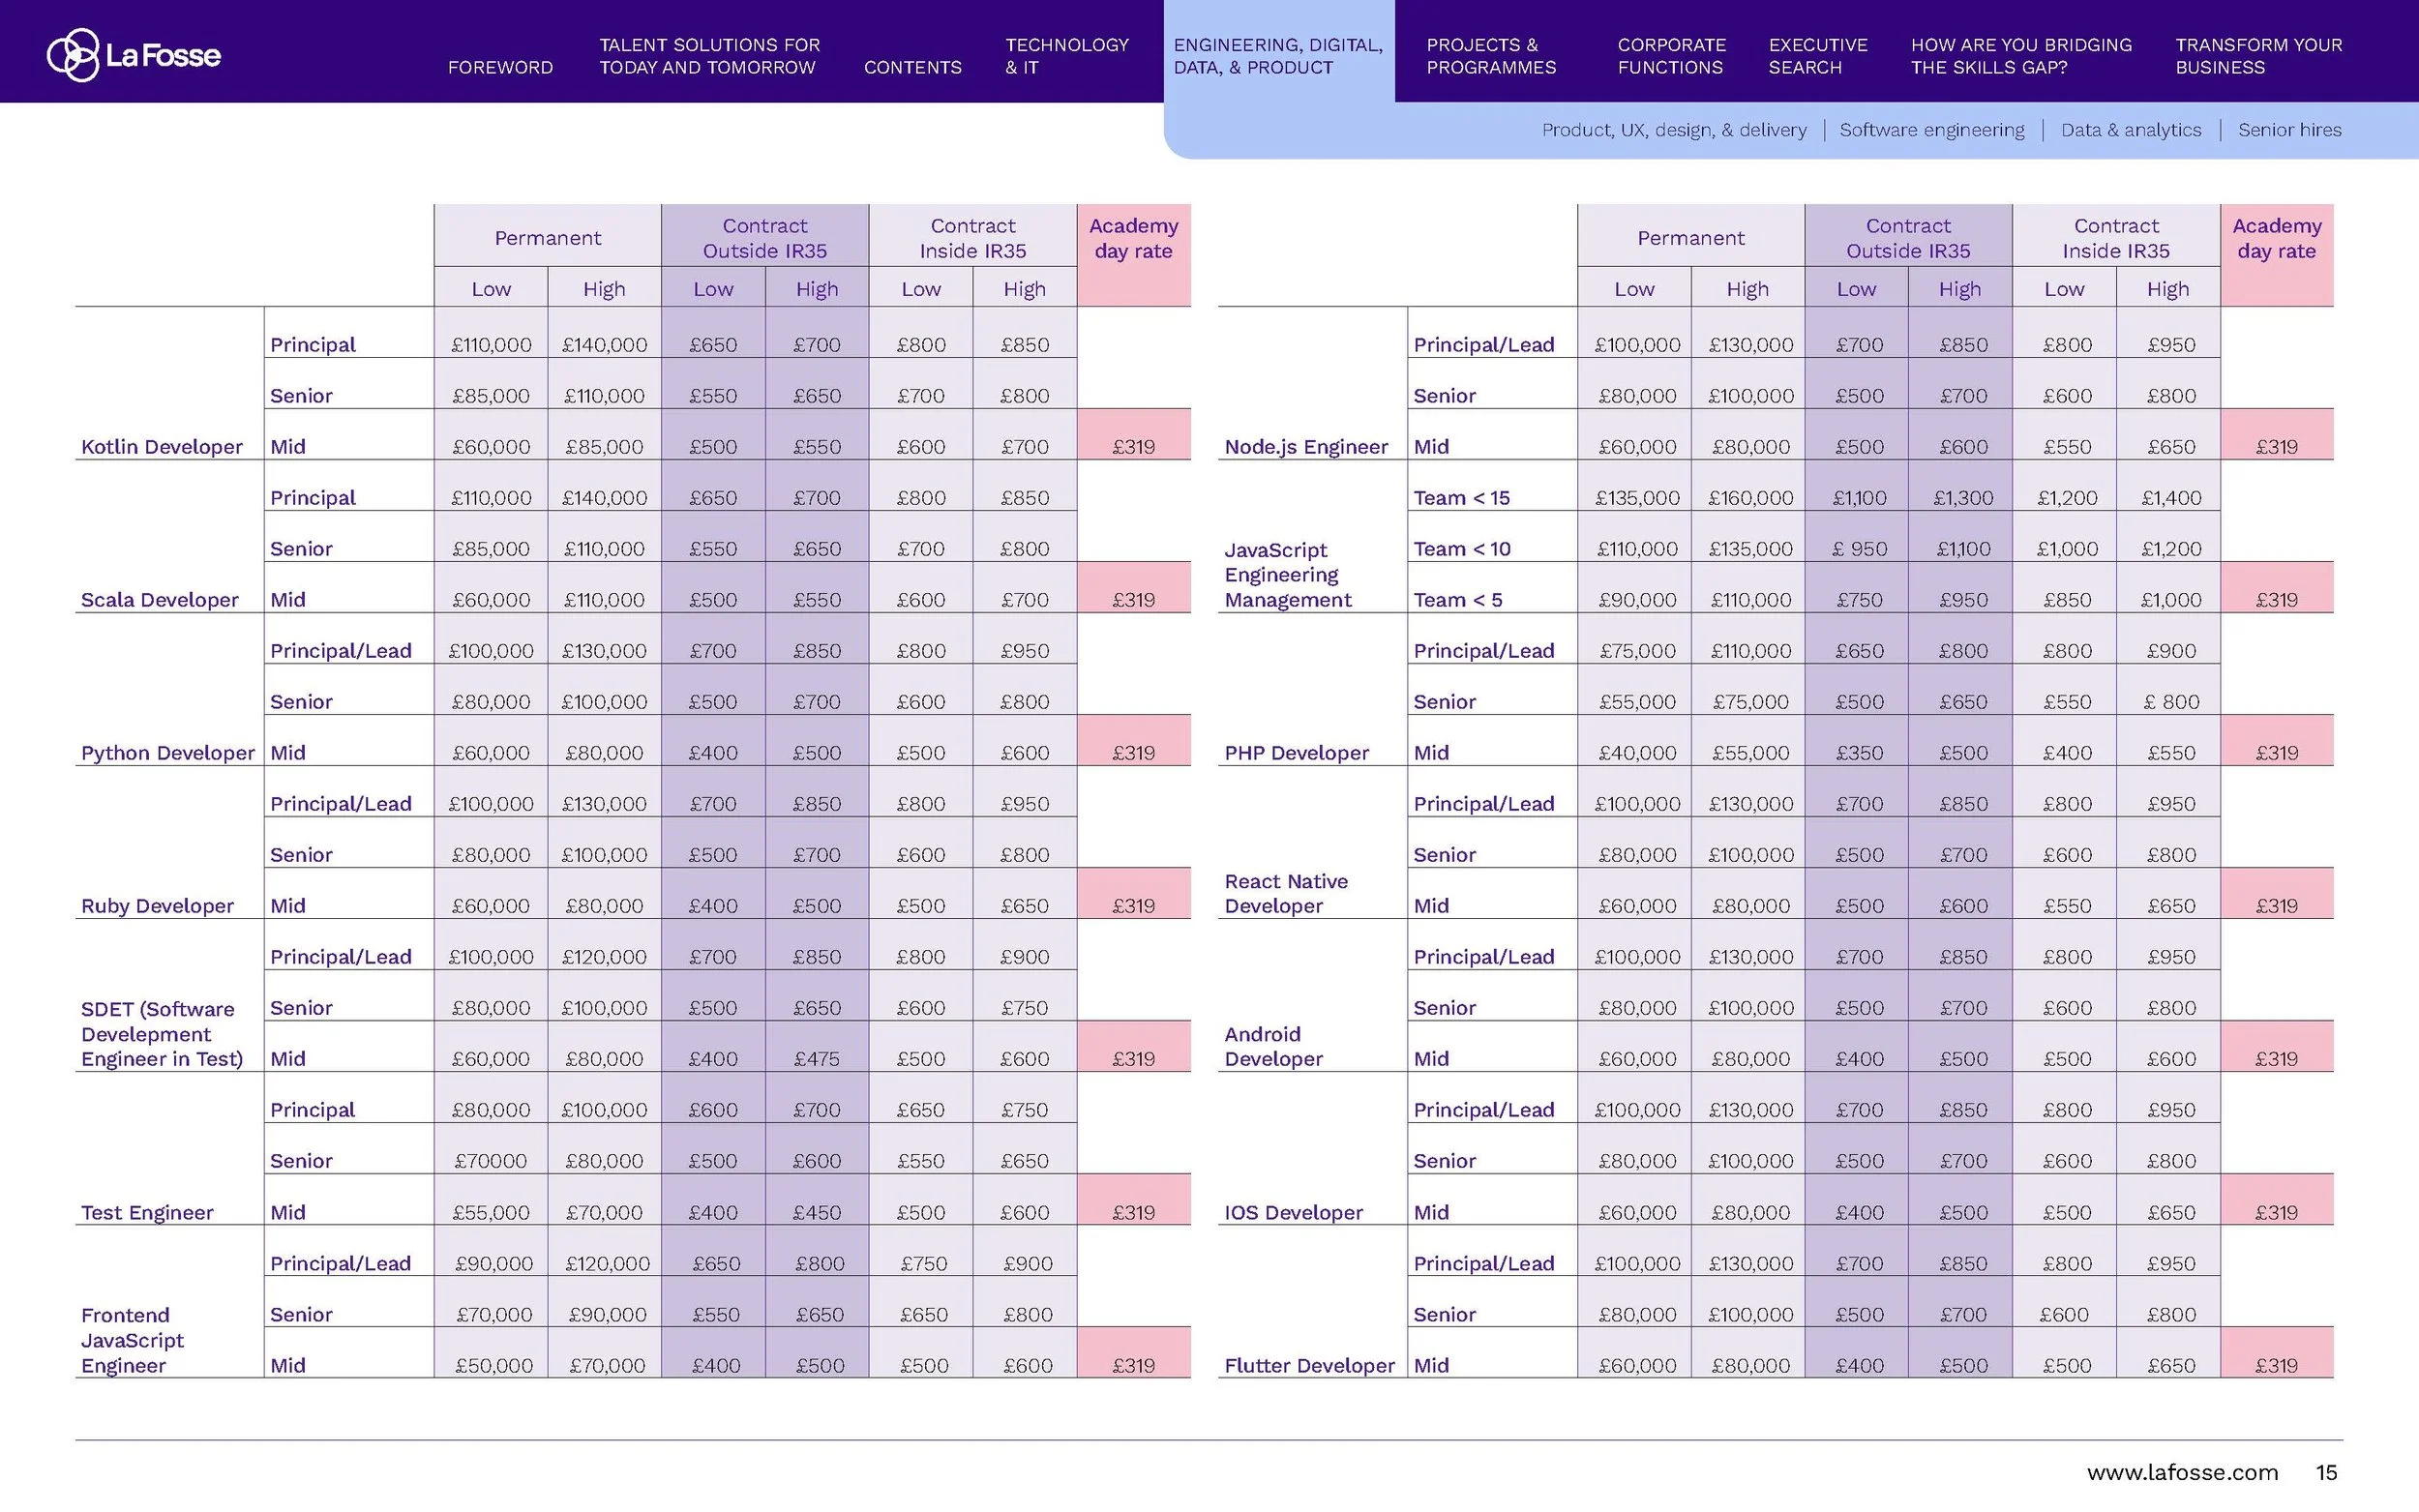
Task: Open the FOREWORD section
Action: [x=501, y=67]
